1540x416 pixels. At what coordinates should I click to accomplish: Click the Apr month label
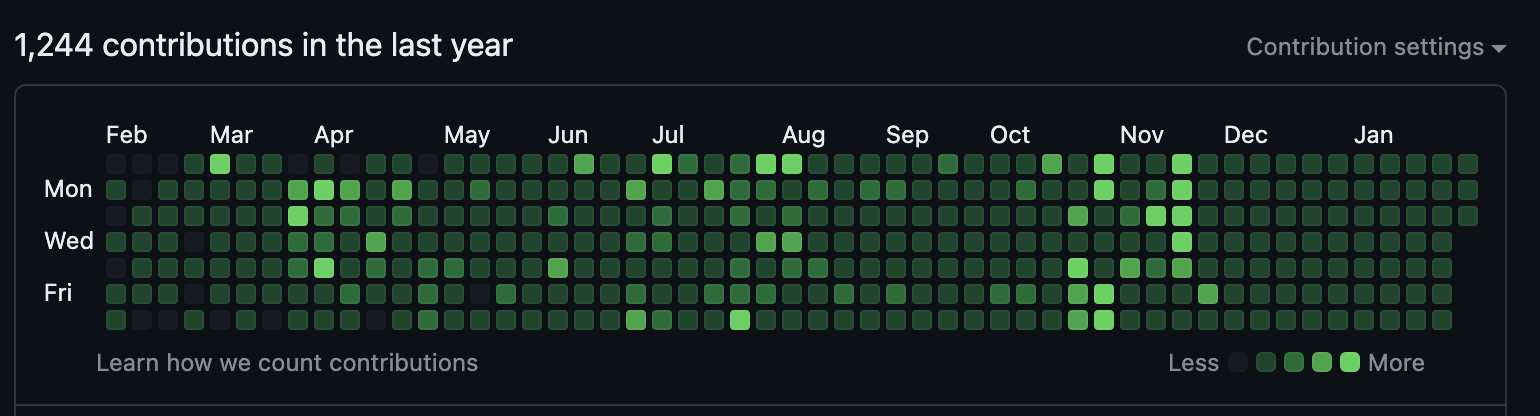pos(333,135)
